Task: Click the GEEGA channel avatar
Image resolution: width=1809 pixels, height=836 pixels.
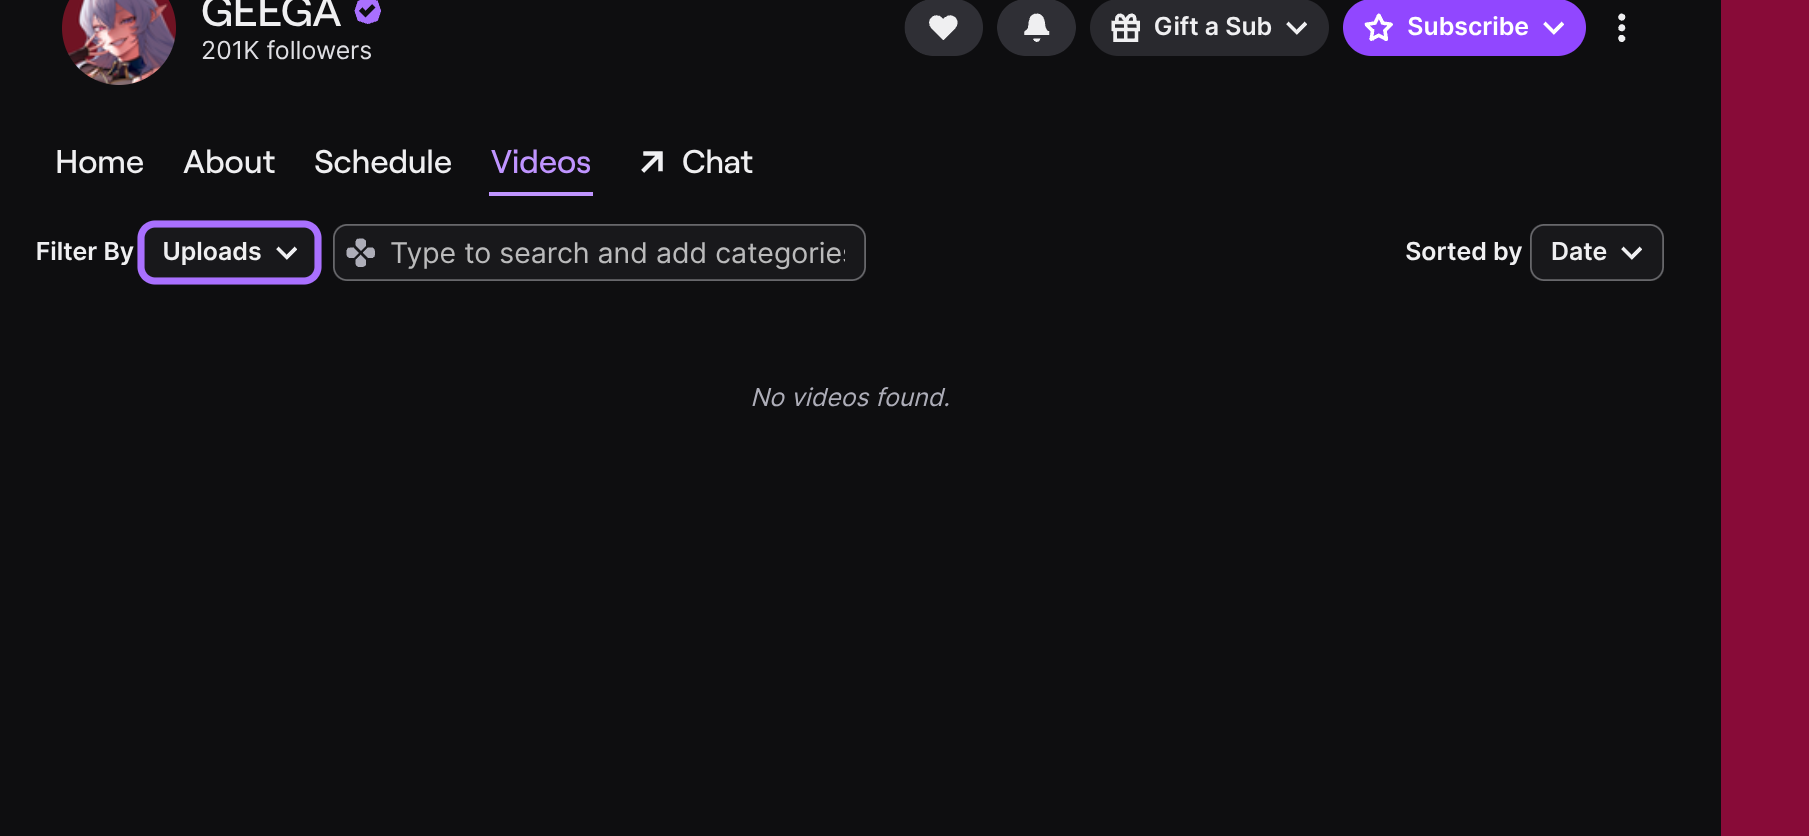Action: (x=119, y=37)
